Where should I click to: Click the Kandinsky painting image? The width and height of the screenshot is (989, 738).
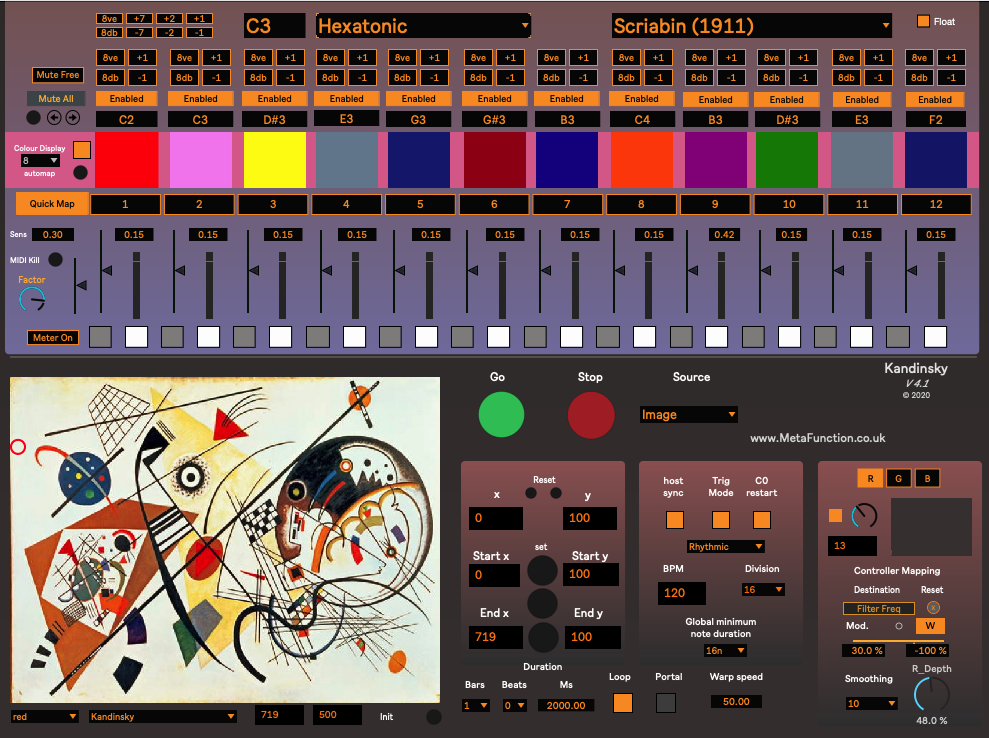coord(225,540)
